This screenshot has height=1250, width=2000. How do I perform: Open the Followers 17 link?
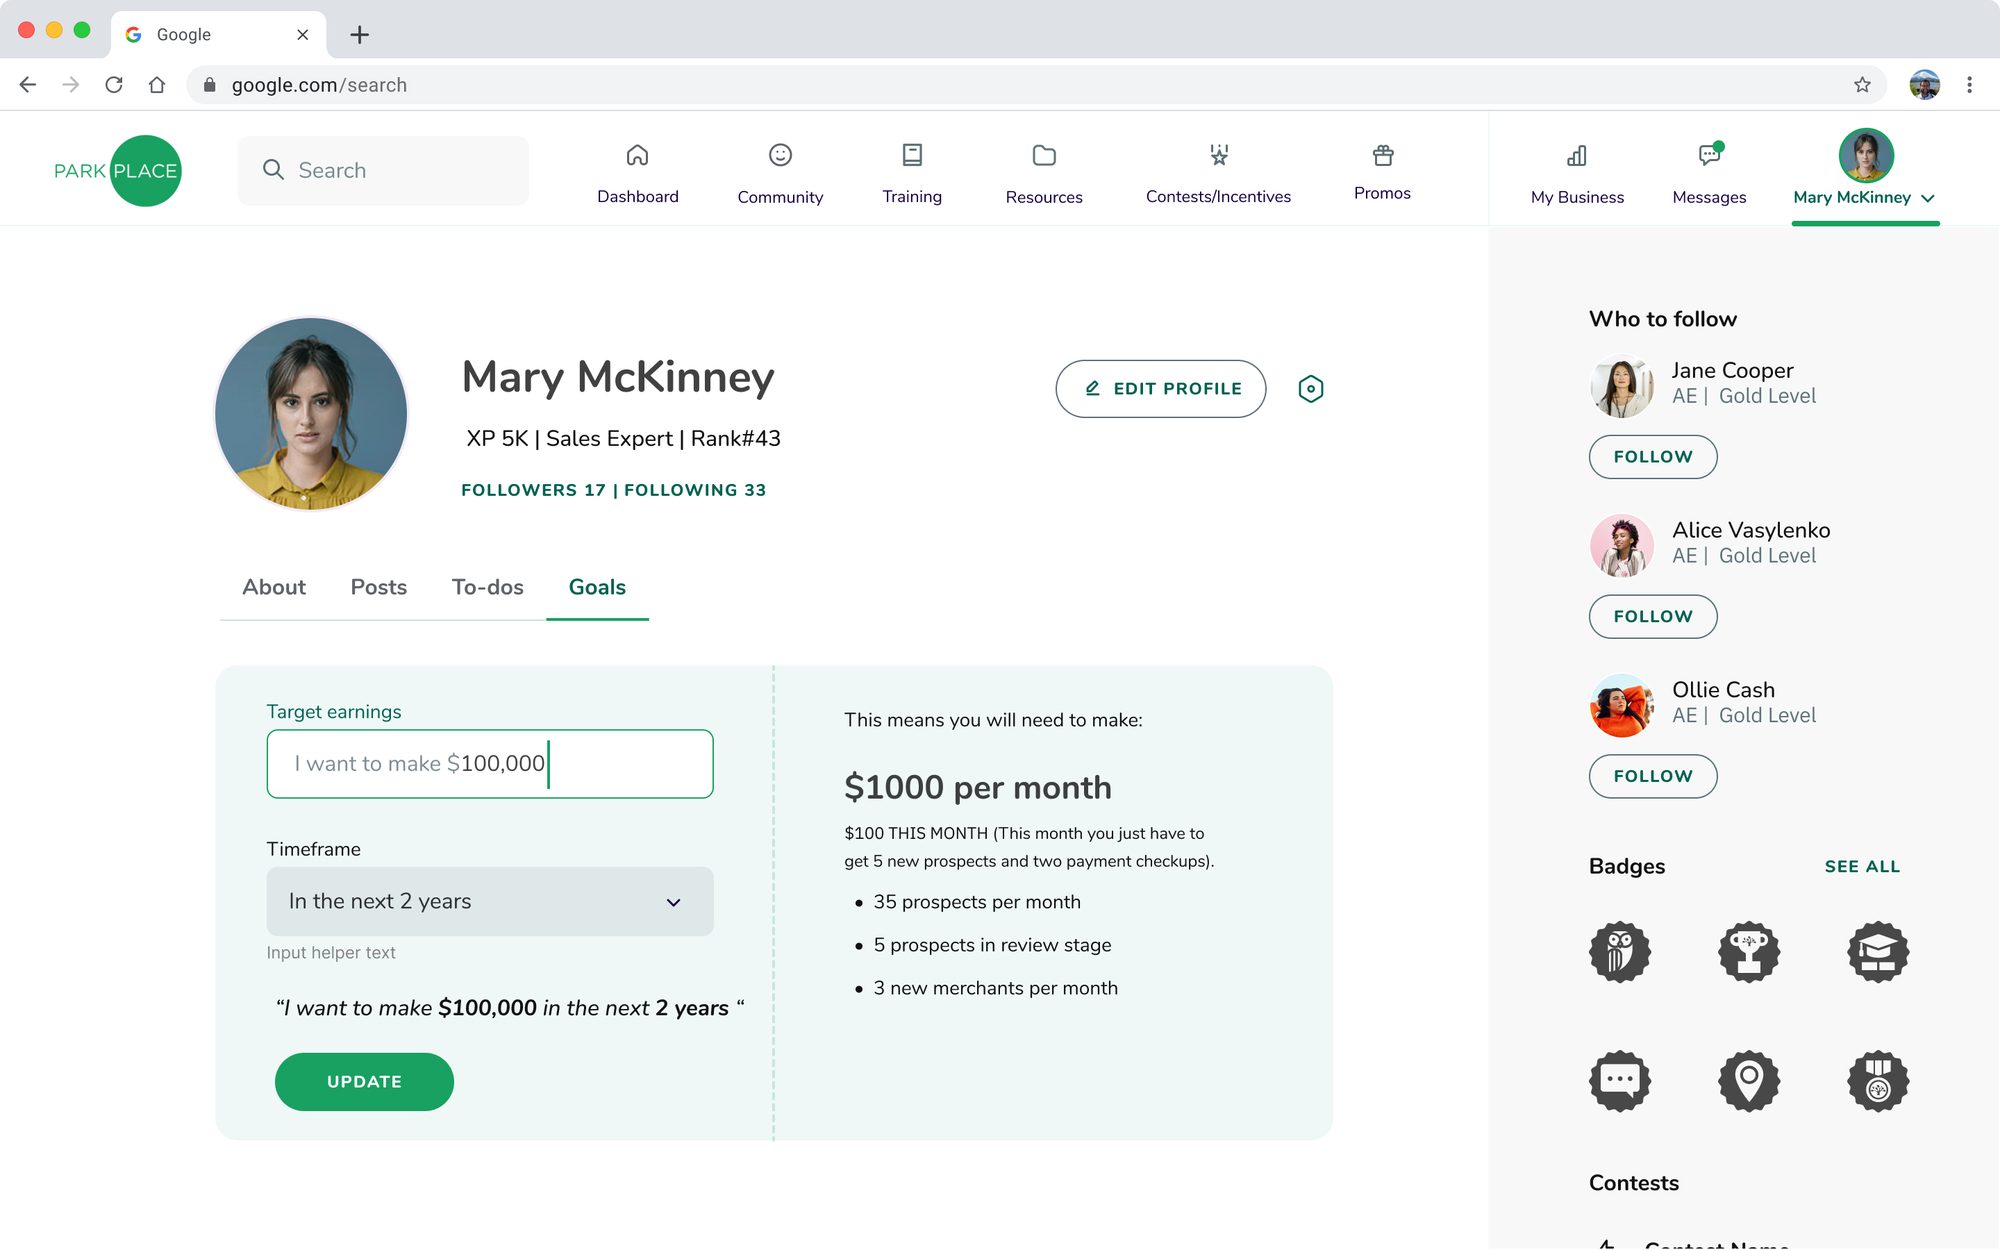pos(533,490)
